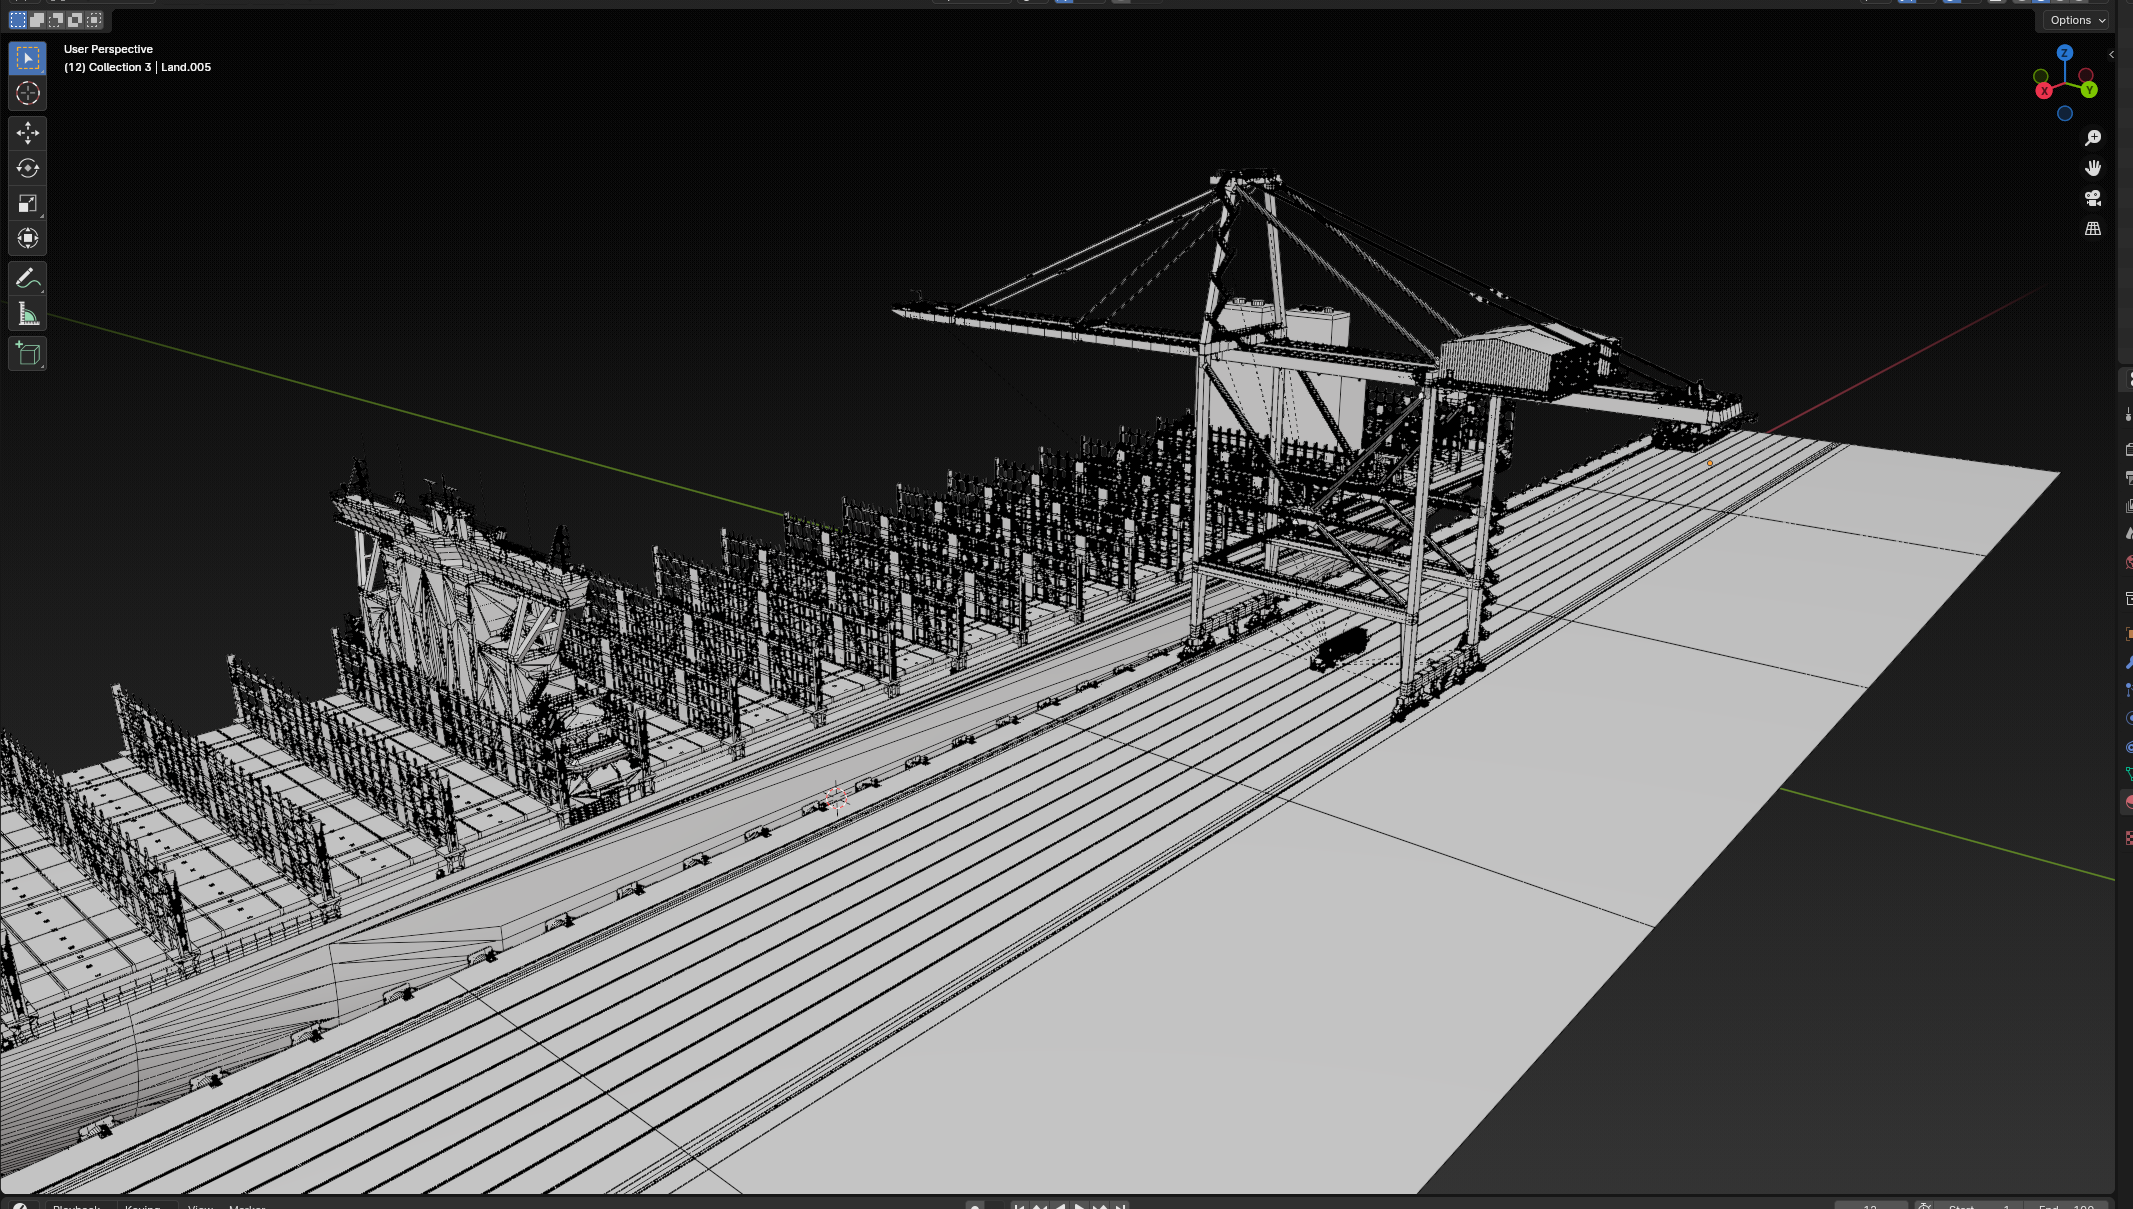The height and width of the screenshot is (1209, 2133).
Task: Enable the extend selection mode icon
Action: coord(37,20)
